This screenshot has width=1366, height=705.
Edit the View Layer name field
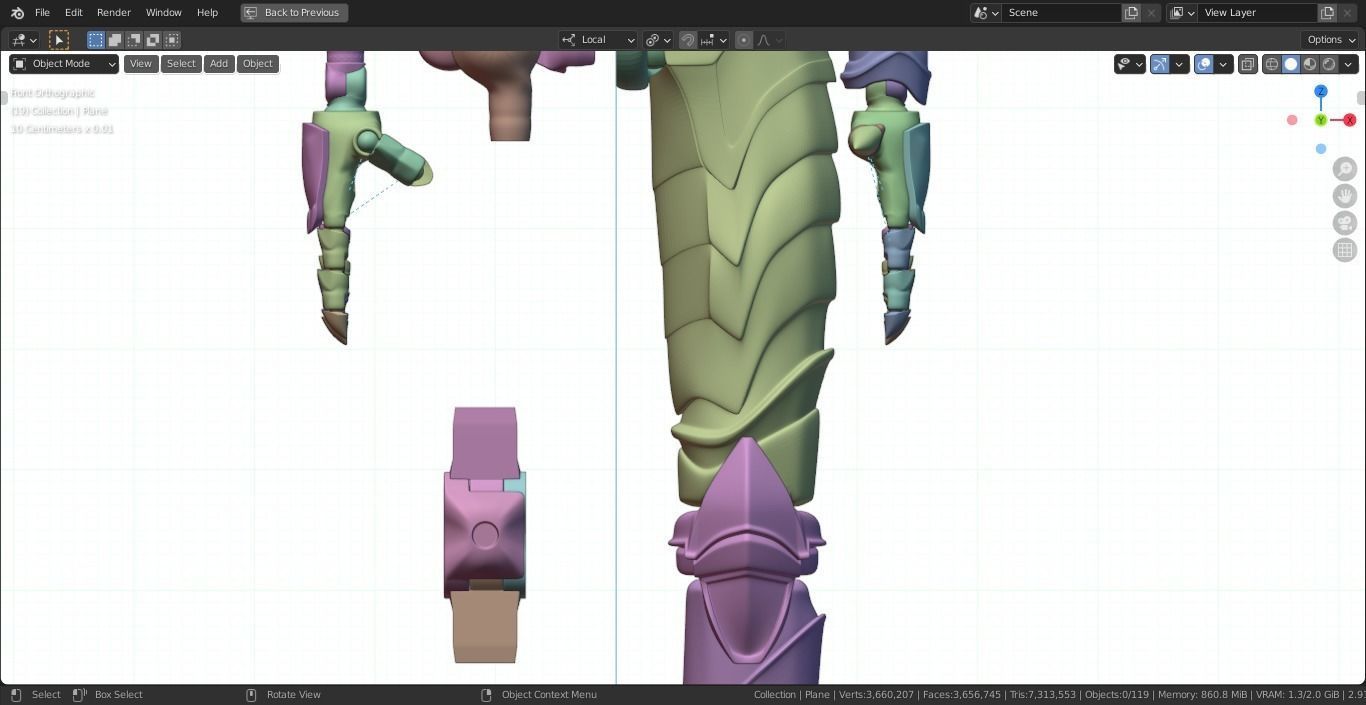(x=1258, y=13)
